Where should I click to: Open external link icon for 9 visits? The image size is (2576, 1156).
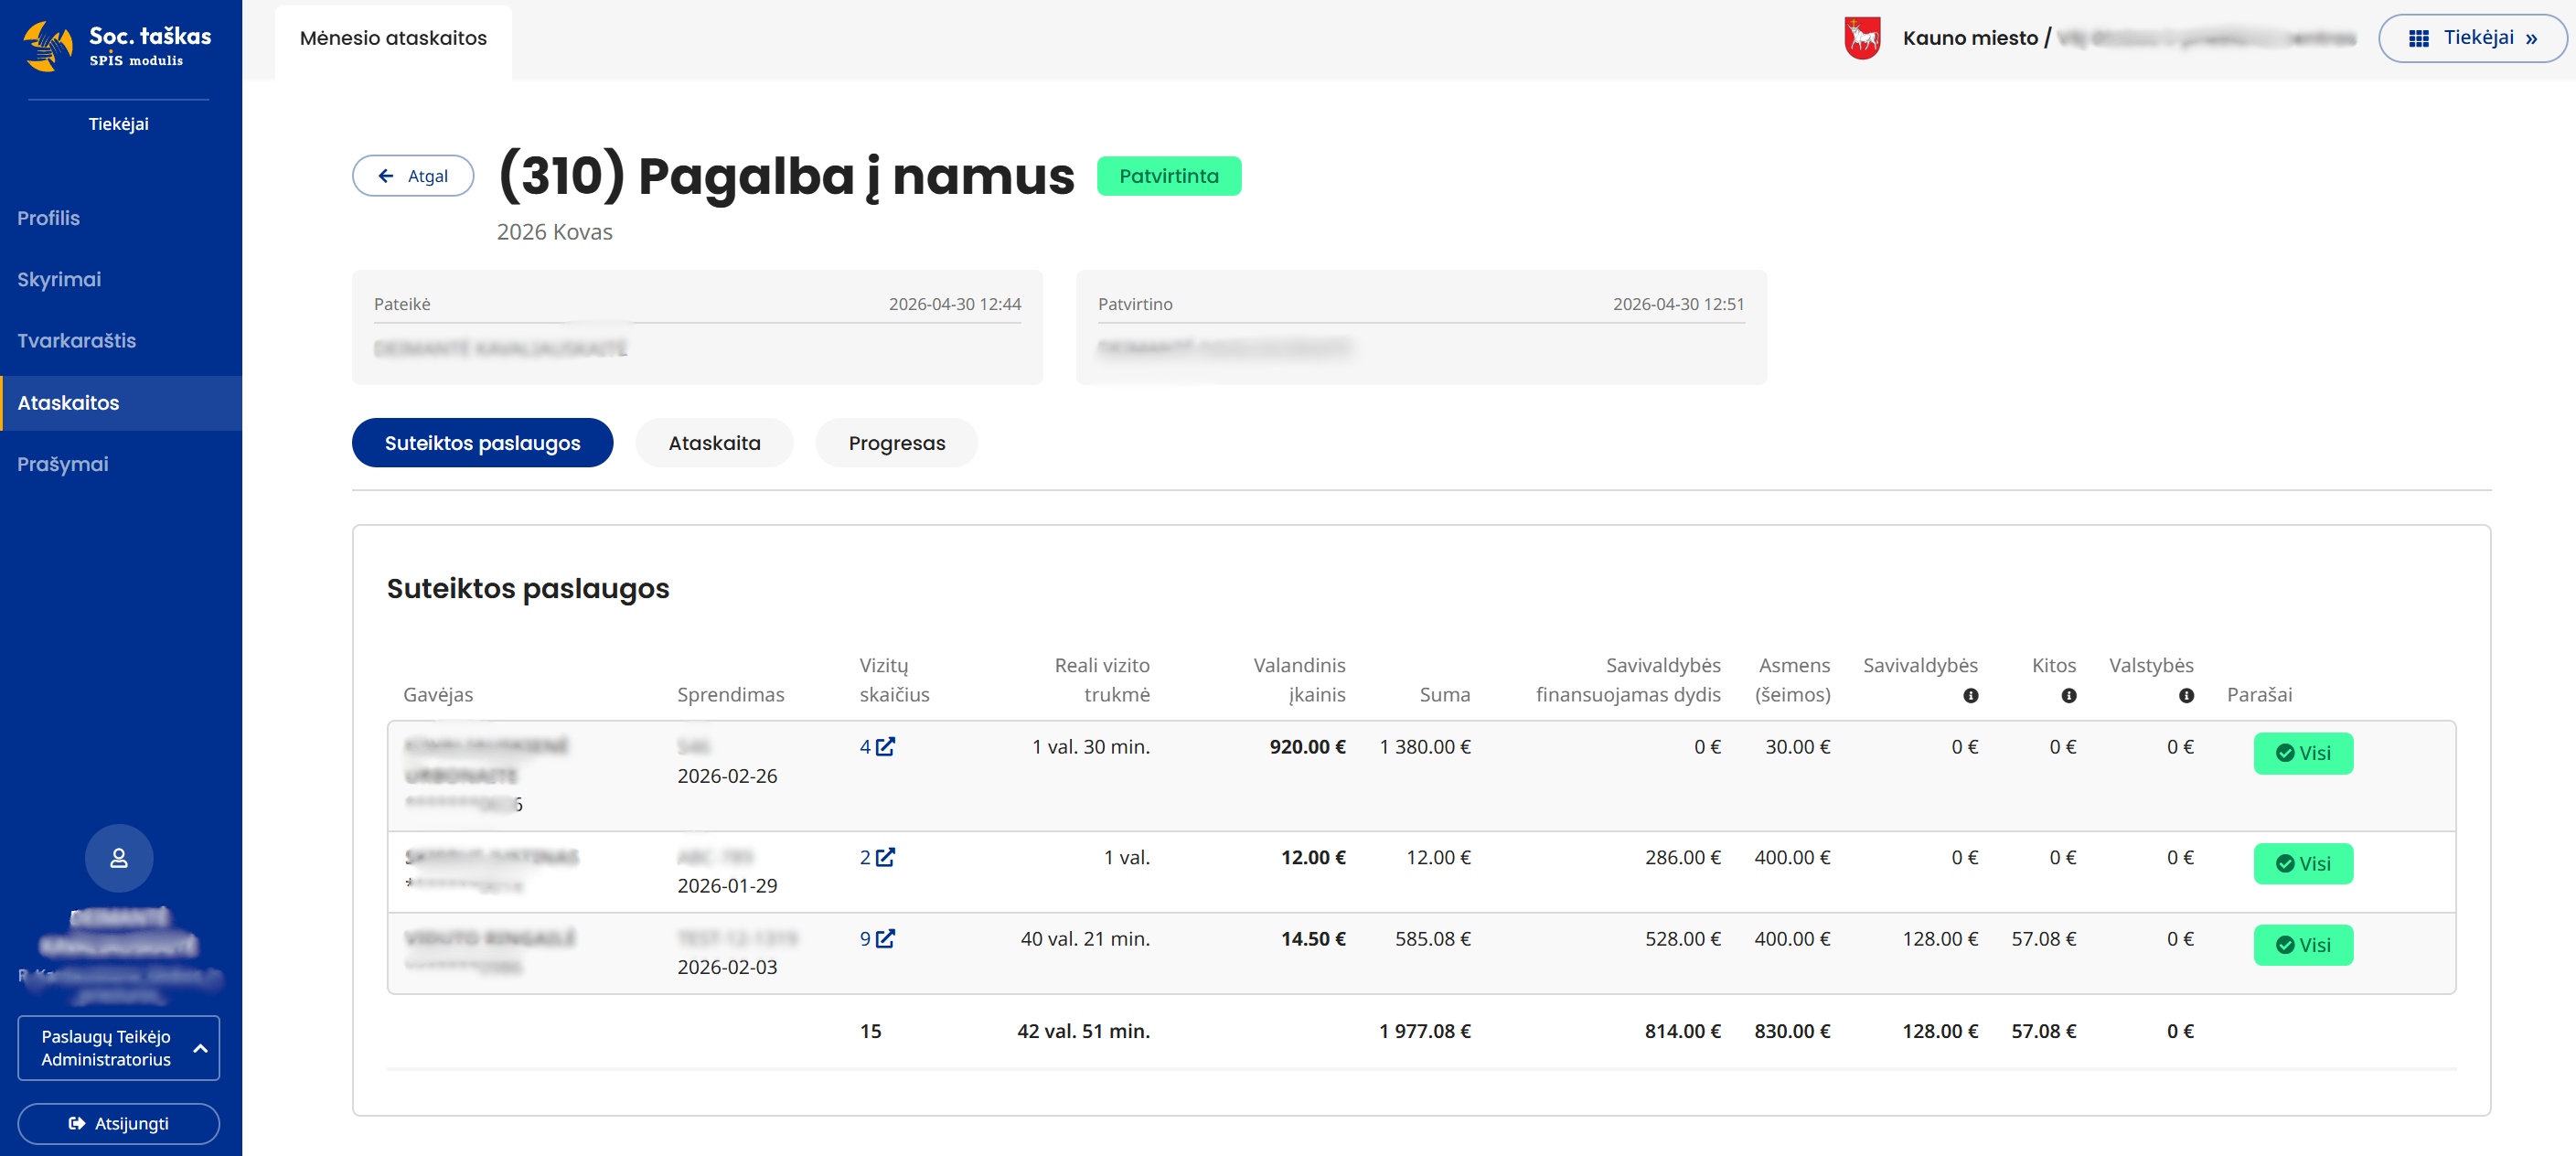tap(885, 938)
